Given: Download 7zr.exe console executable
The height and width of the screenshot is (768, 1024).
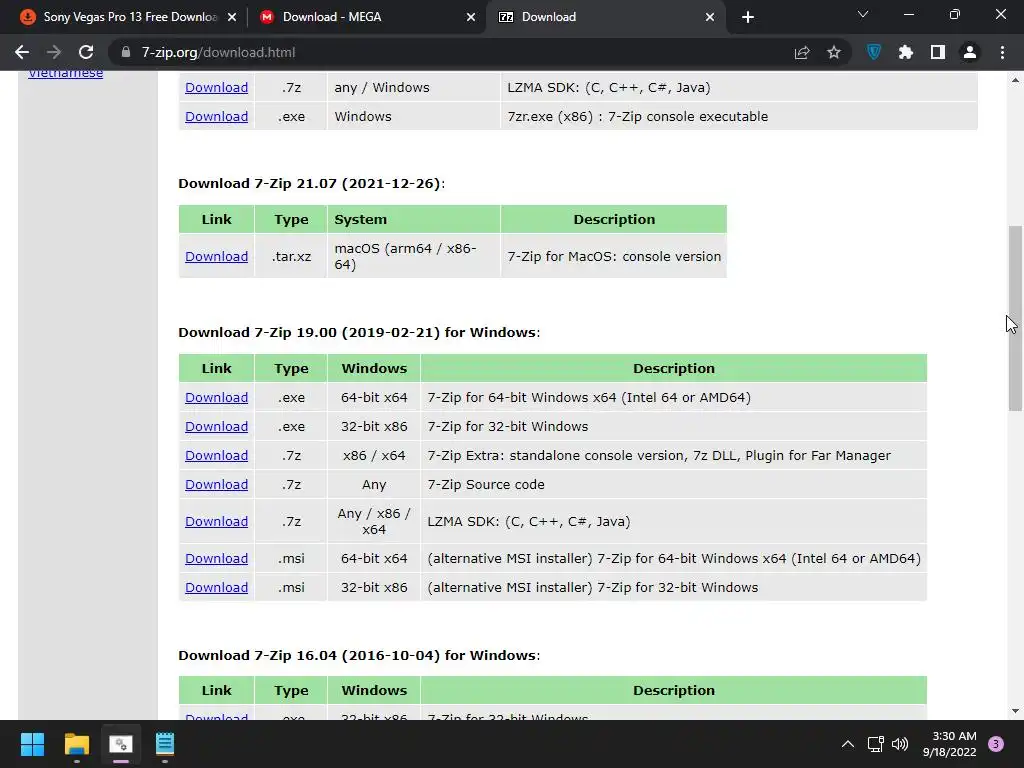Looking at the screenshot, I should pyautogui.click(x=216, y=116).
